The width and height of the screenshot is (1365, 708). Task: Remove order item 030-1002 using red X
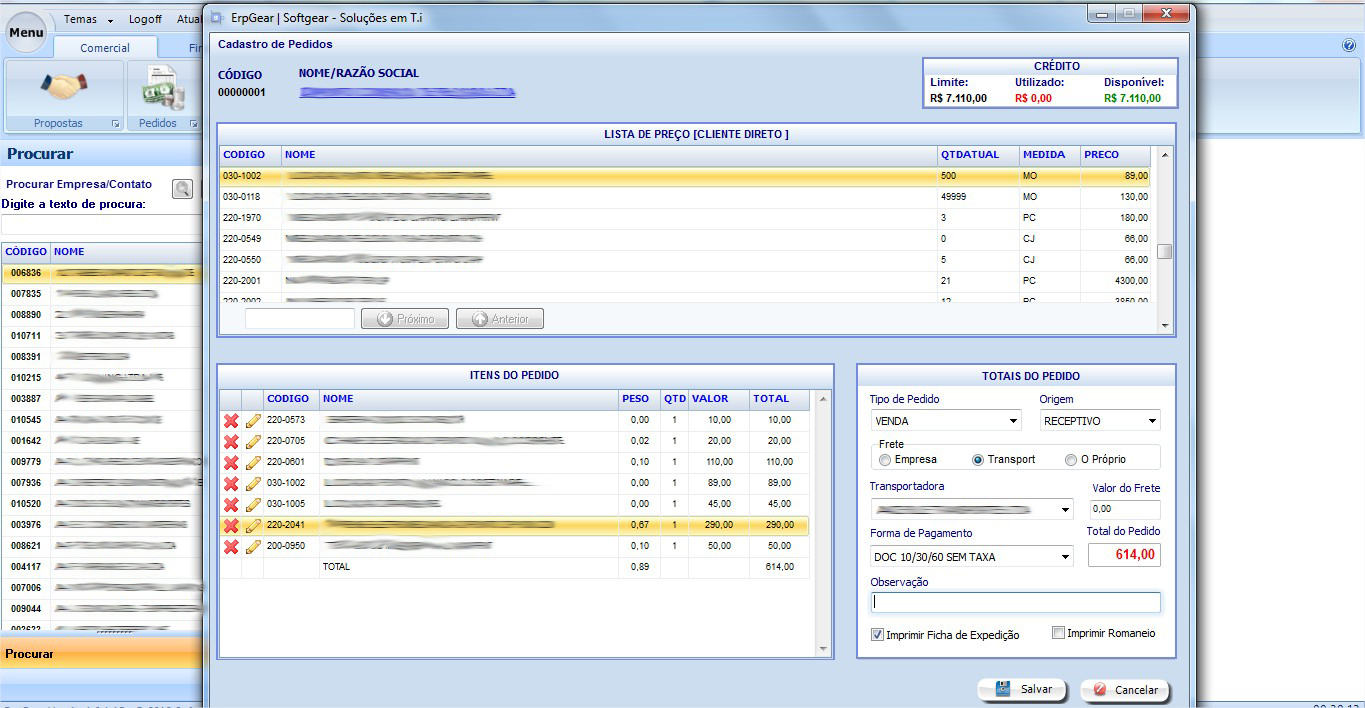[230, 483]
